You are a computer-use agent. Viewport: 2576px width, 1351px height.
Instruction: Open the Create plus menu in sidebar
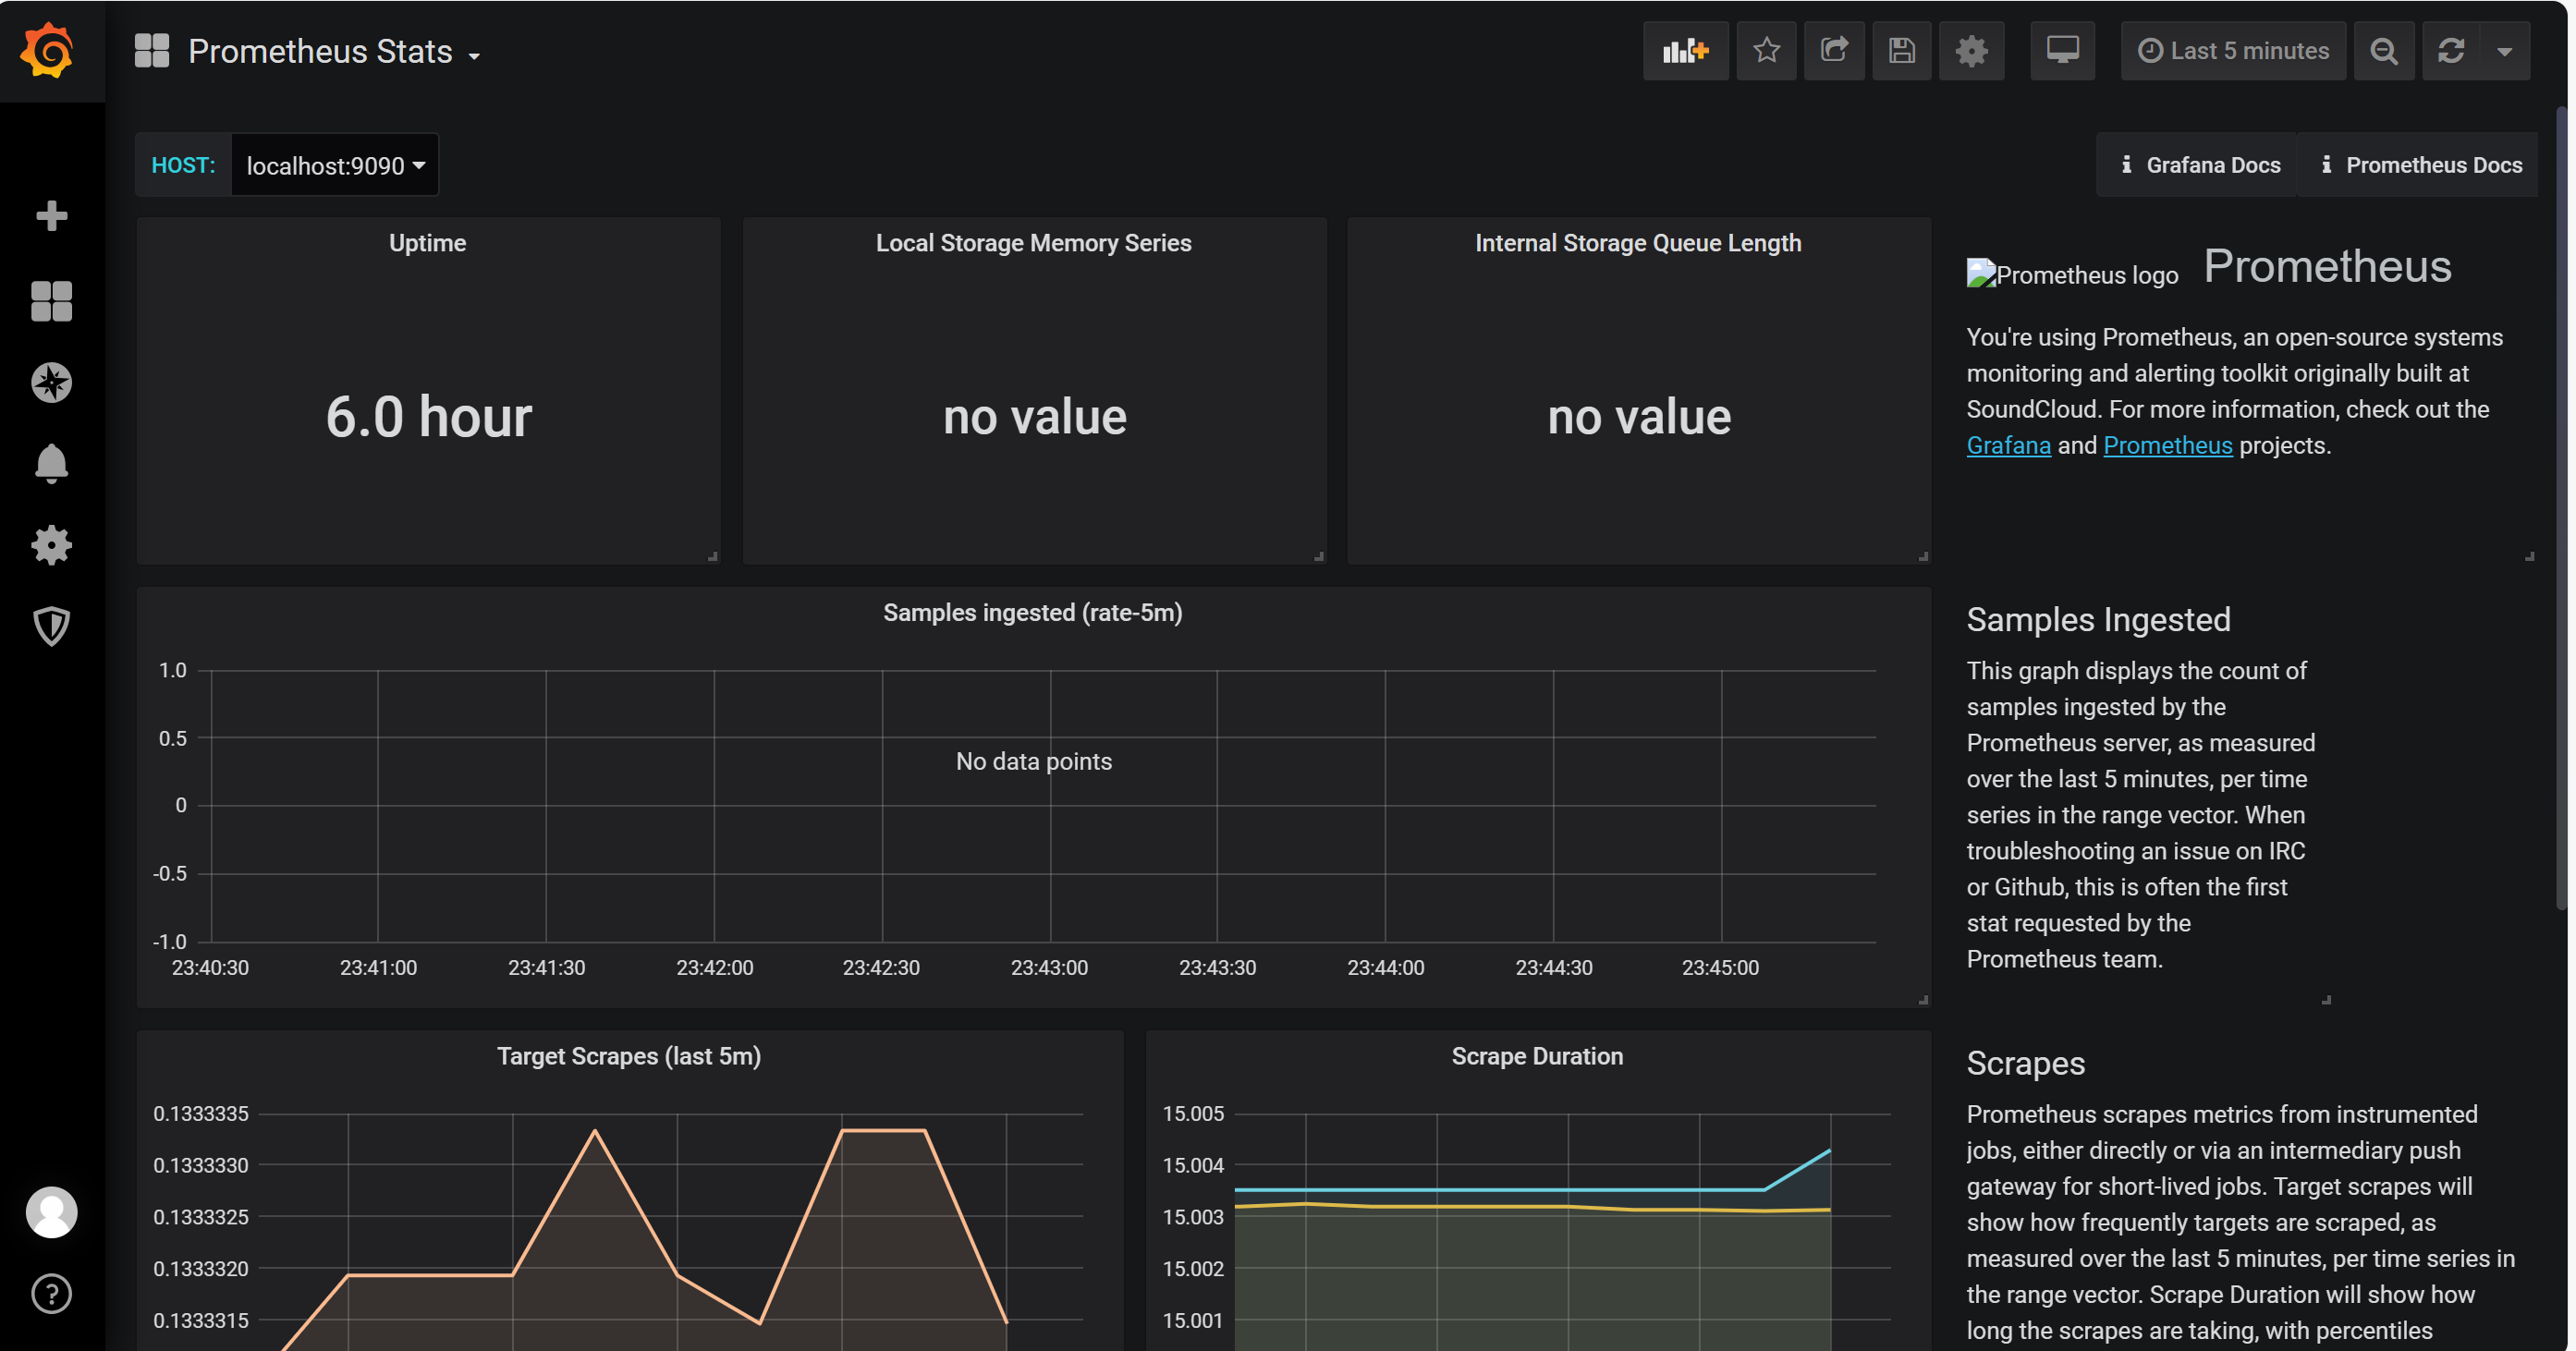[51, 215]
